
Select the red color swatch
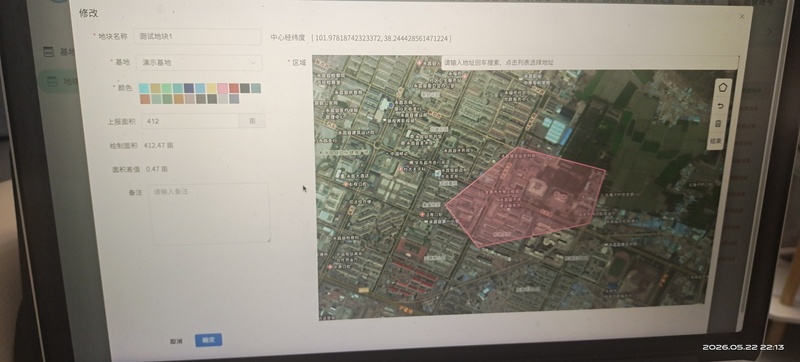(x=234, y=88)
